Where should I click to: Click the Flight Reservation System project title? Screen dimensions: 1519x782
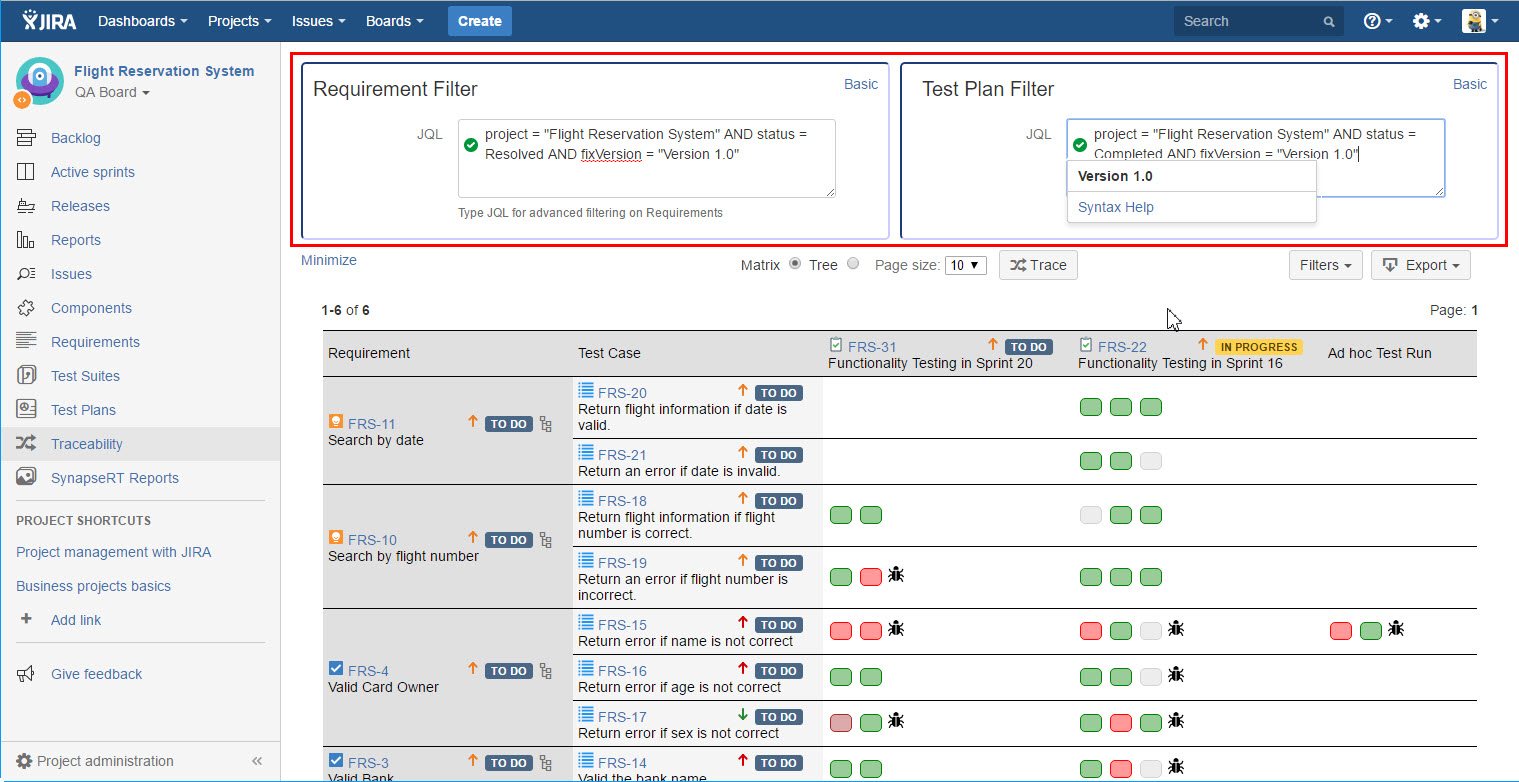click(x=164, y=71)
